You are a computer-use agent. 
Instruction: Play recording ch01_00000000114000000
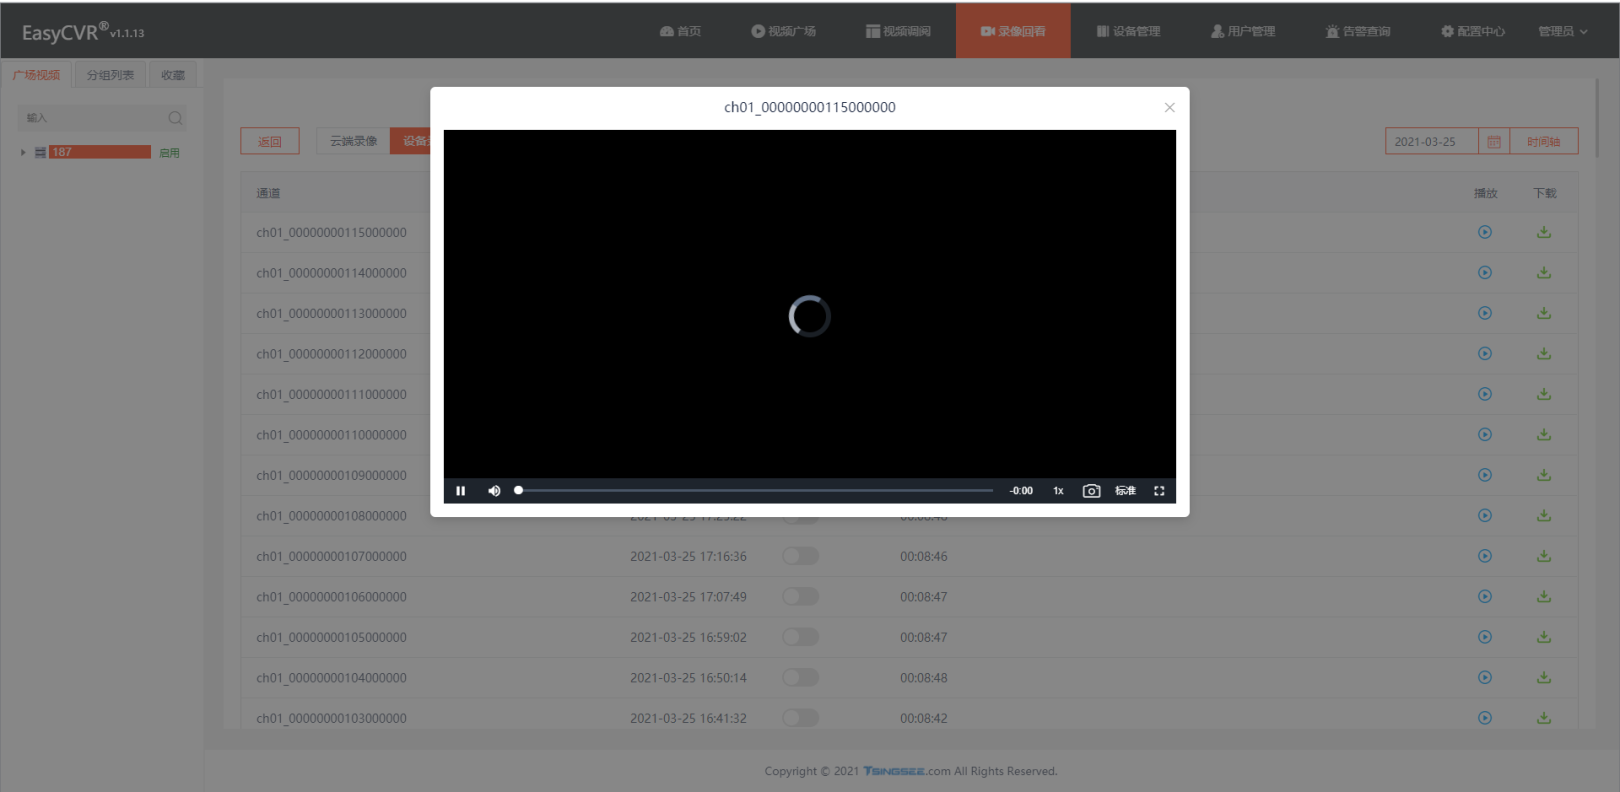coord(1485,272)
